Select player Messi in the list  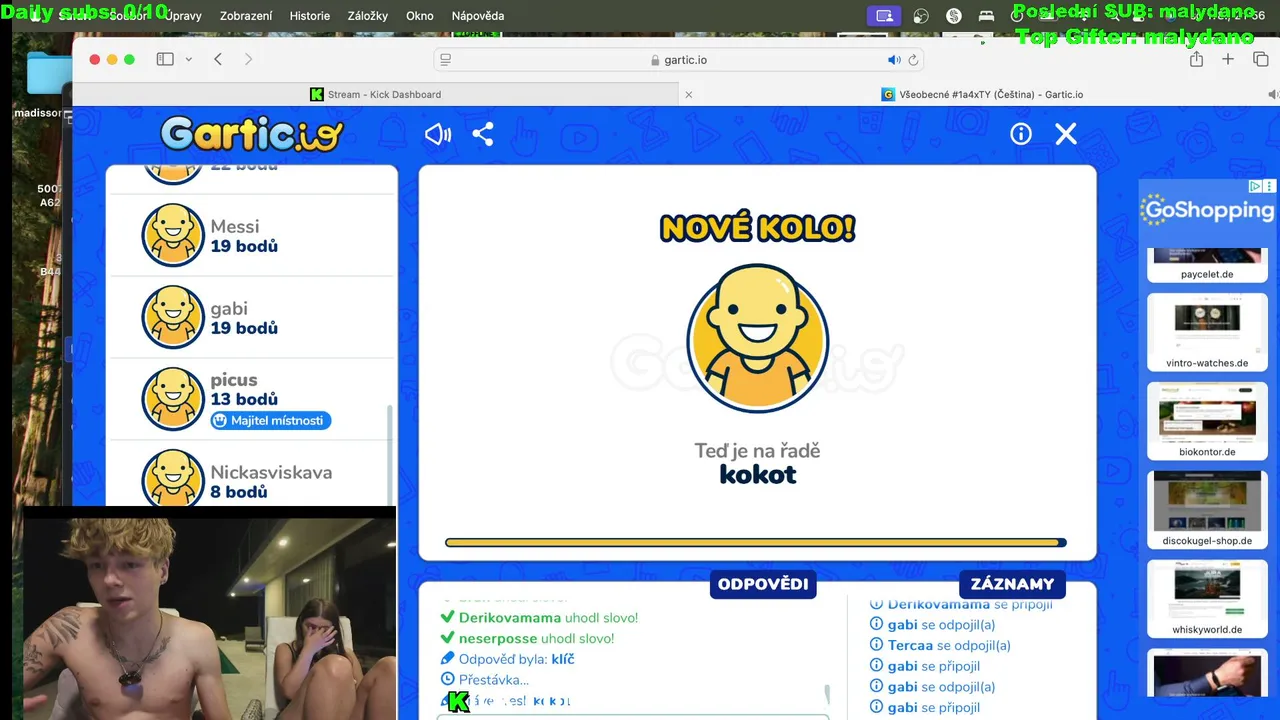(x=252, y=235)
